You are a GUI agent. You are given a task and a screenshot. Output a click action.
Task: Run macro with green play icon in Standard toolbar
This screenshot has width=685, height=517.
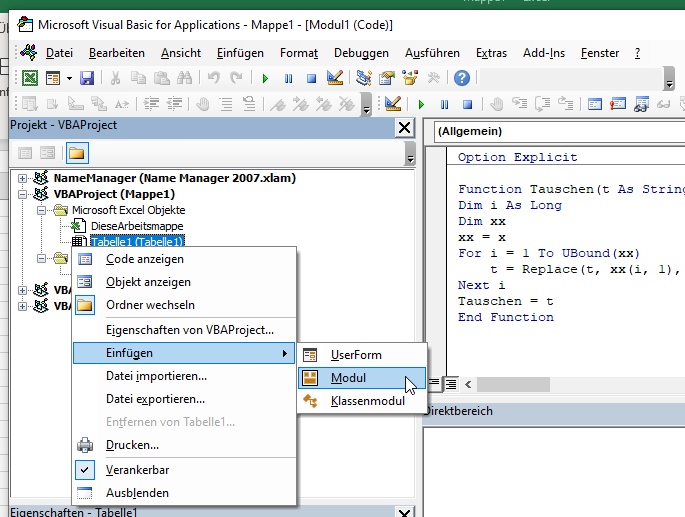[265, 79]
